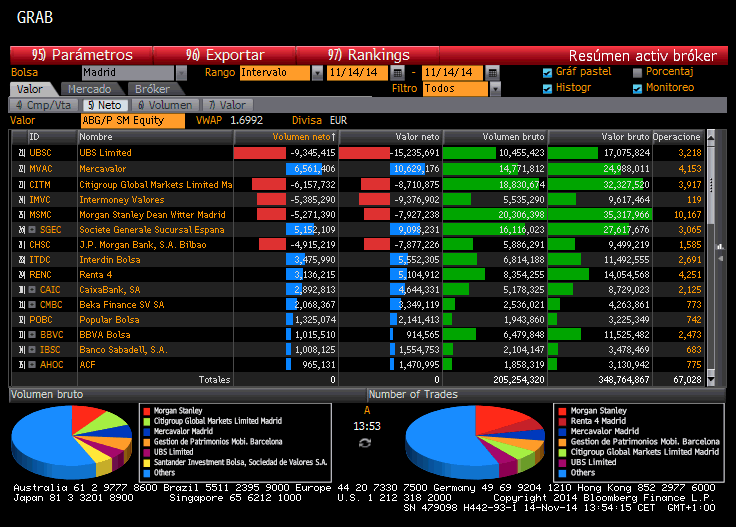Viewport: 736px width, 527px height.
Task: Select the 6) Volumen view tab
Action: pos(165,105)
